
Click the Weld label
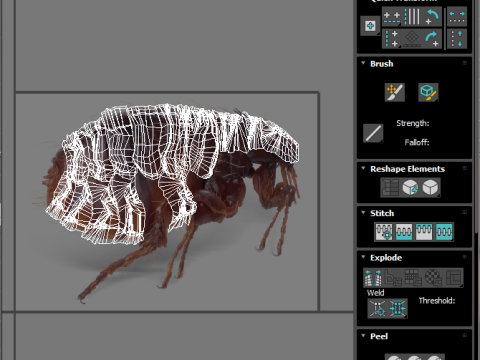(375, 293)
